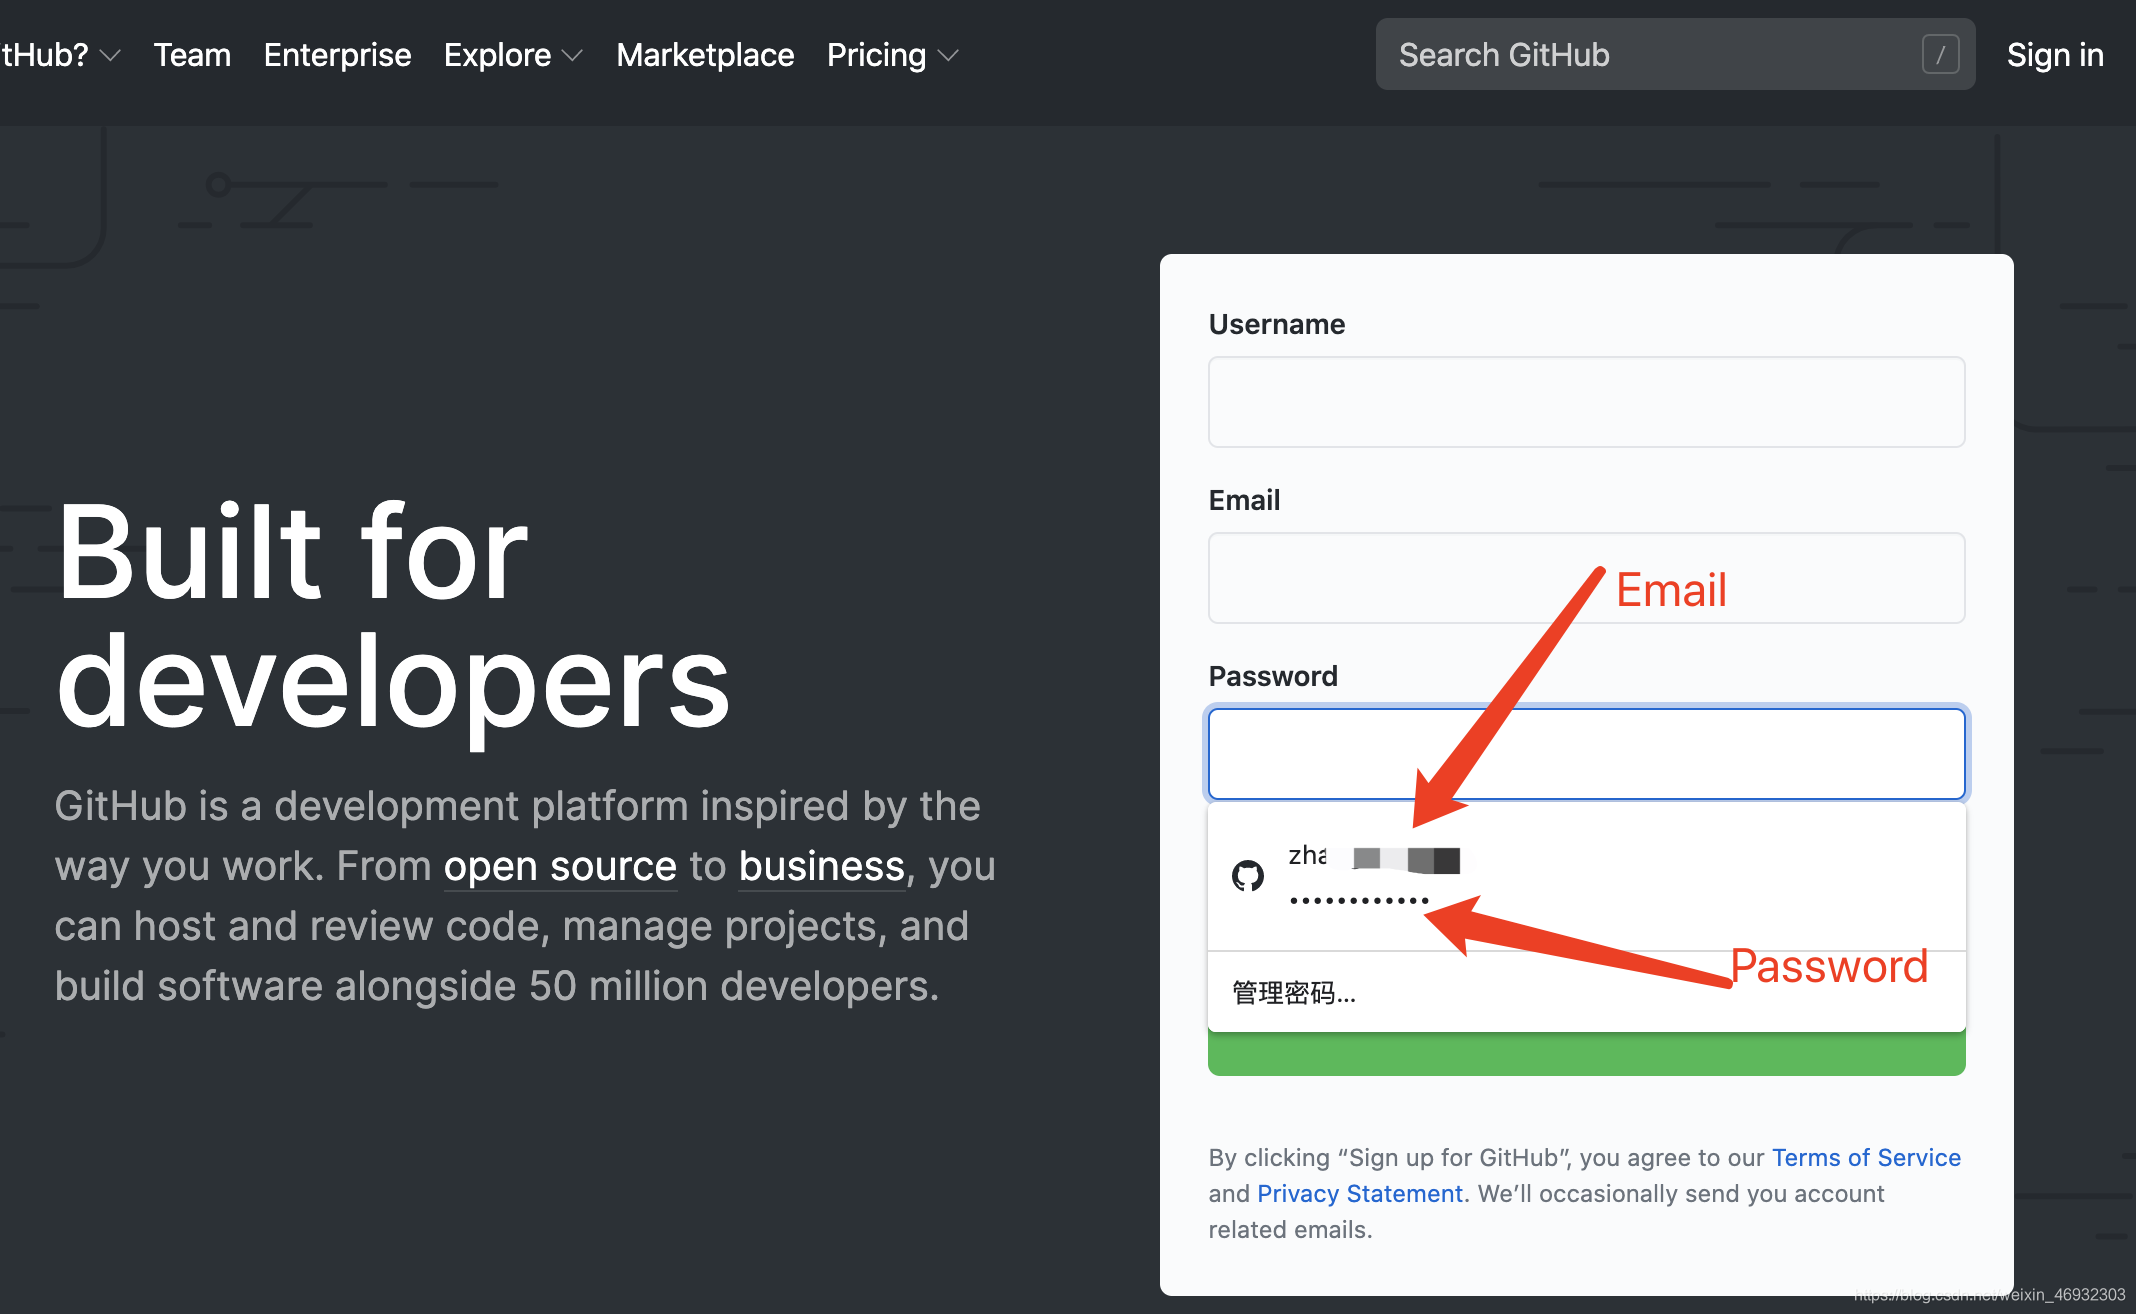Focus the Search GitHub field
This screenshot has height=1314, width=2136.
pos(1675,54)
